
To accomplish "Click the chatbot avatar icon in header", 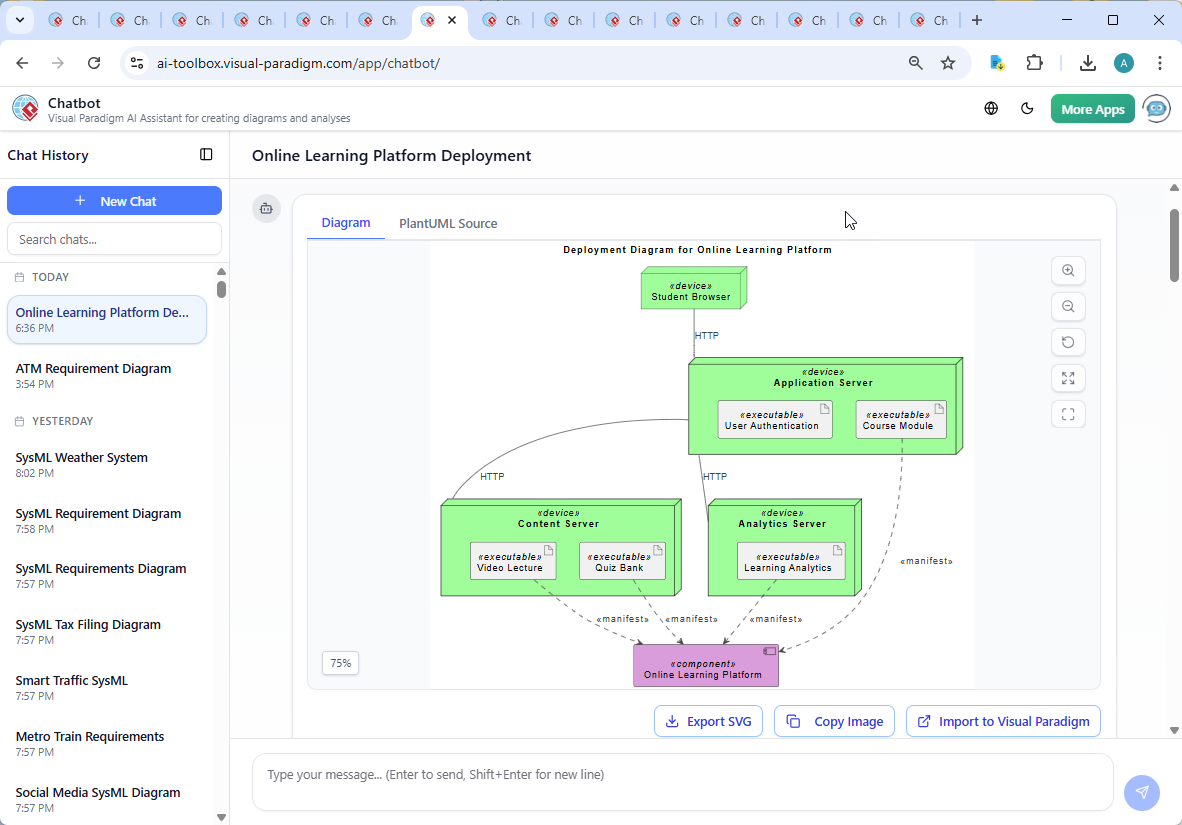I will click(1157, 109).
